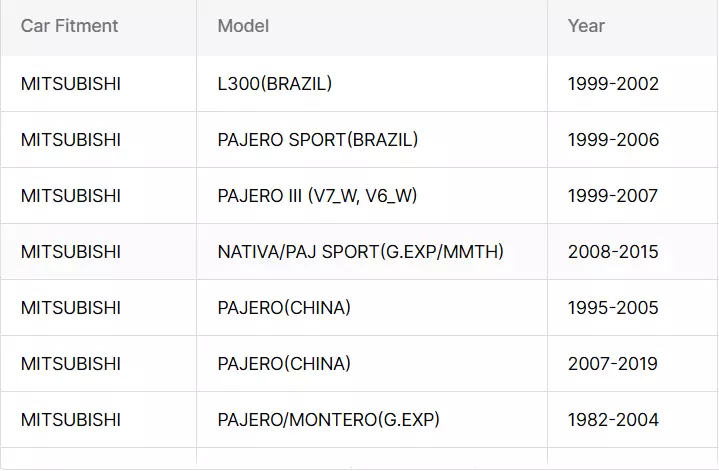Click the 1999-2006 year cell
719x471 pixels.
tap(613, 140)
